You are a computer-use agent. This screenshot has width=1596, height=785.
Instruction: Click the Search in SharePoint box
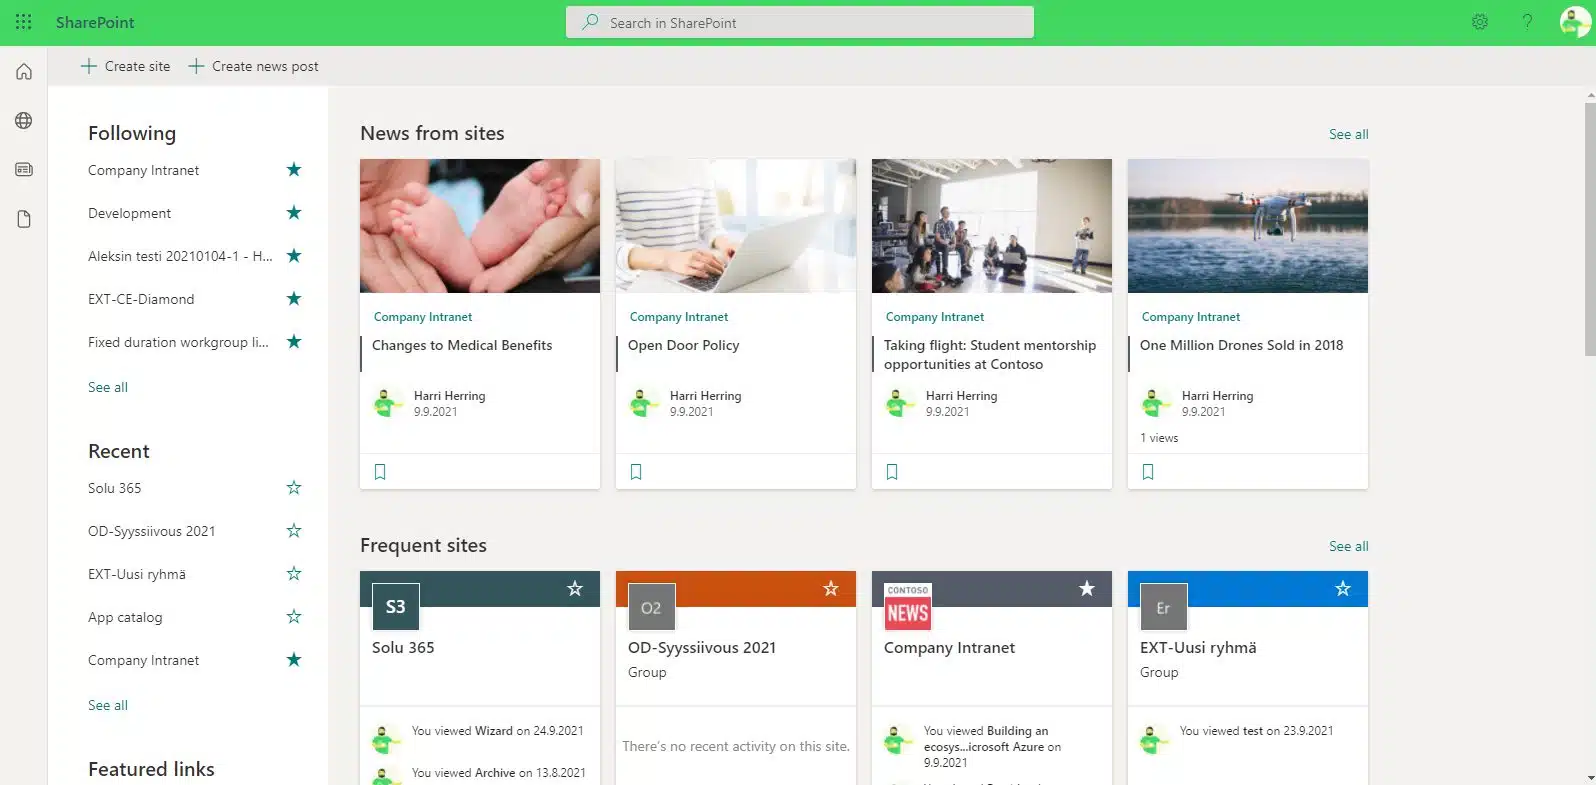click(800, 22)
